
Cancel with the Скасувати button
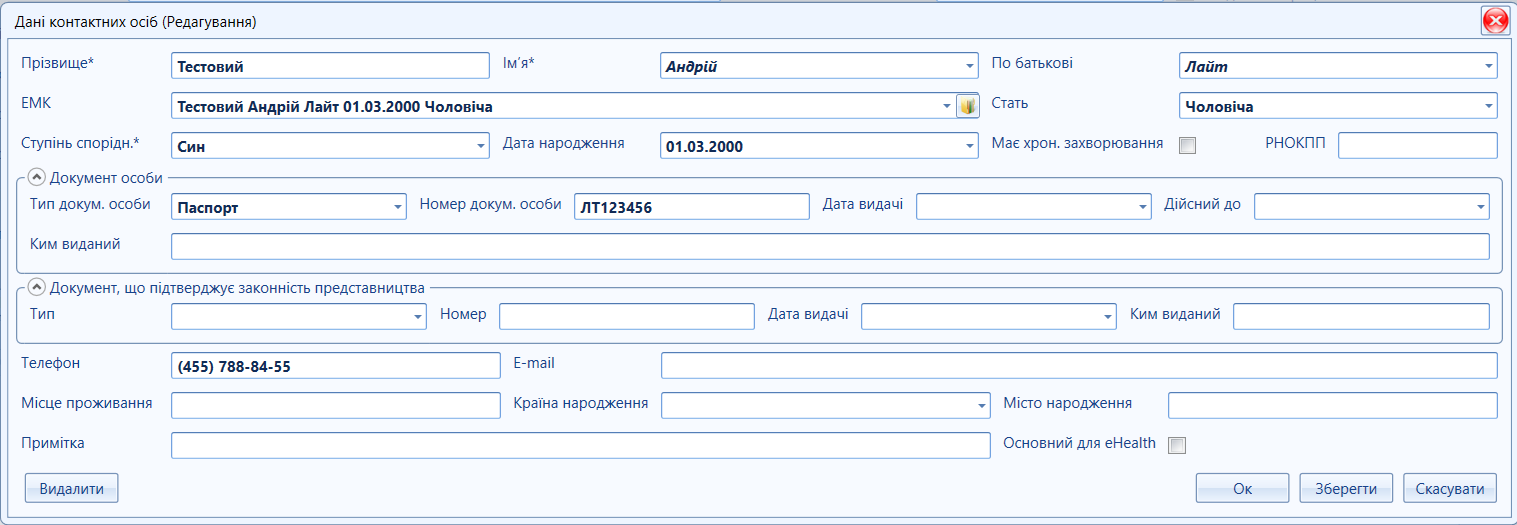pyautogui.click(x=1450, y=488)
